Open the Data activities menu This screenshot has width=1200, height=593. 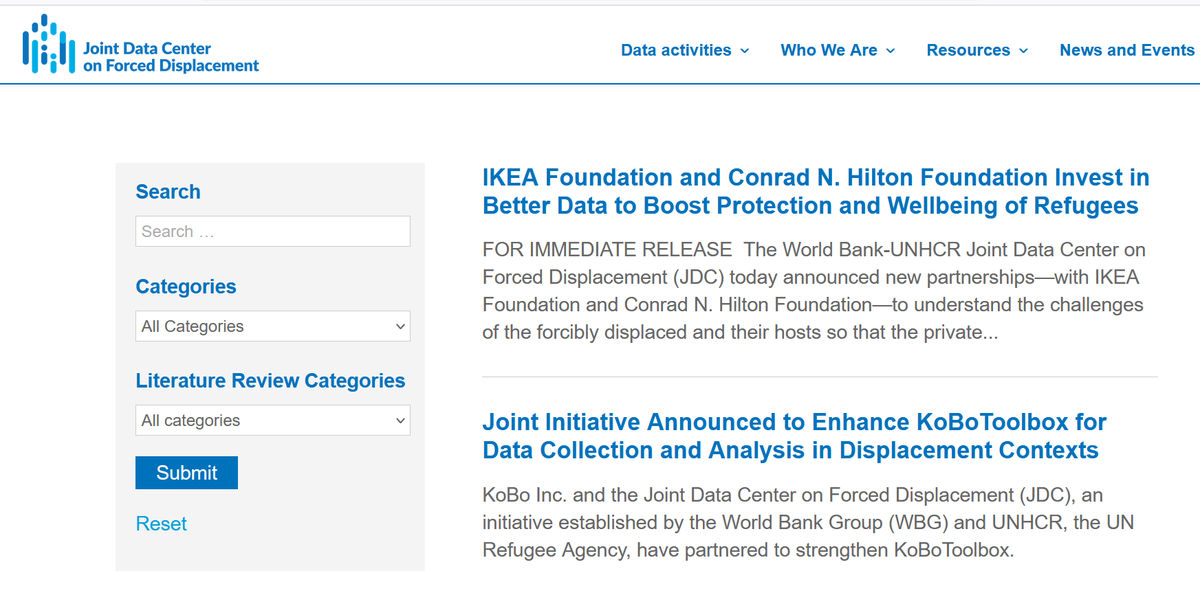tap(685, 50)
